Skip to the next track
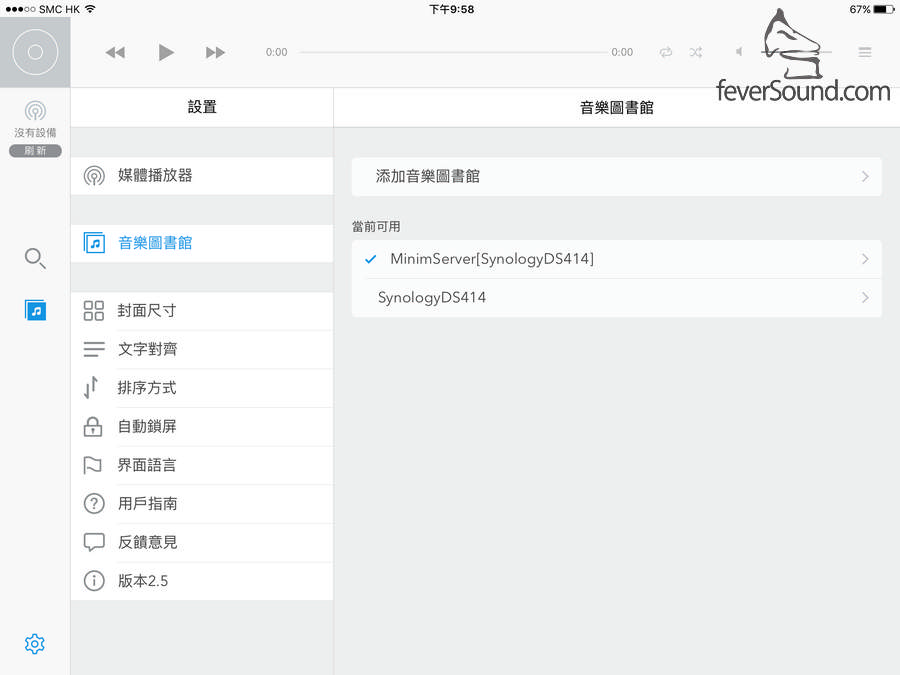This screenshot has height=675, width=900. pos(215,53)
